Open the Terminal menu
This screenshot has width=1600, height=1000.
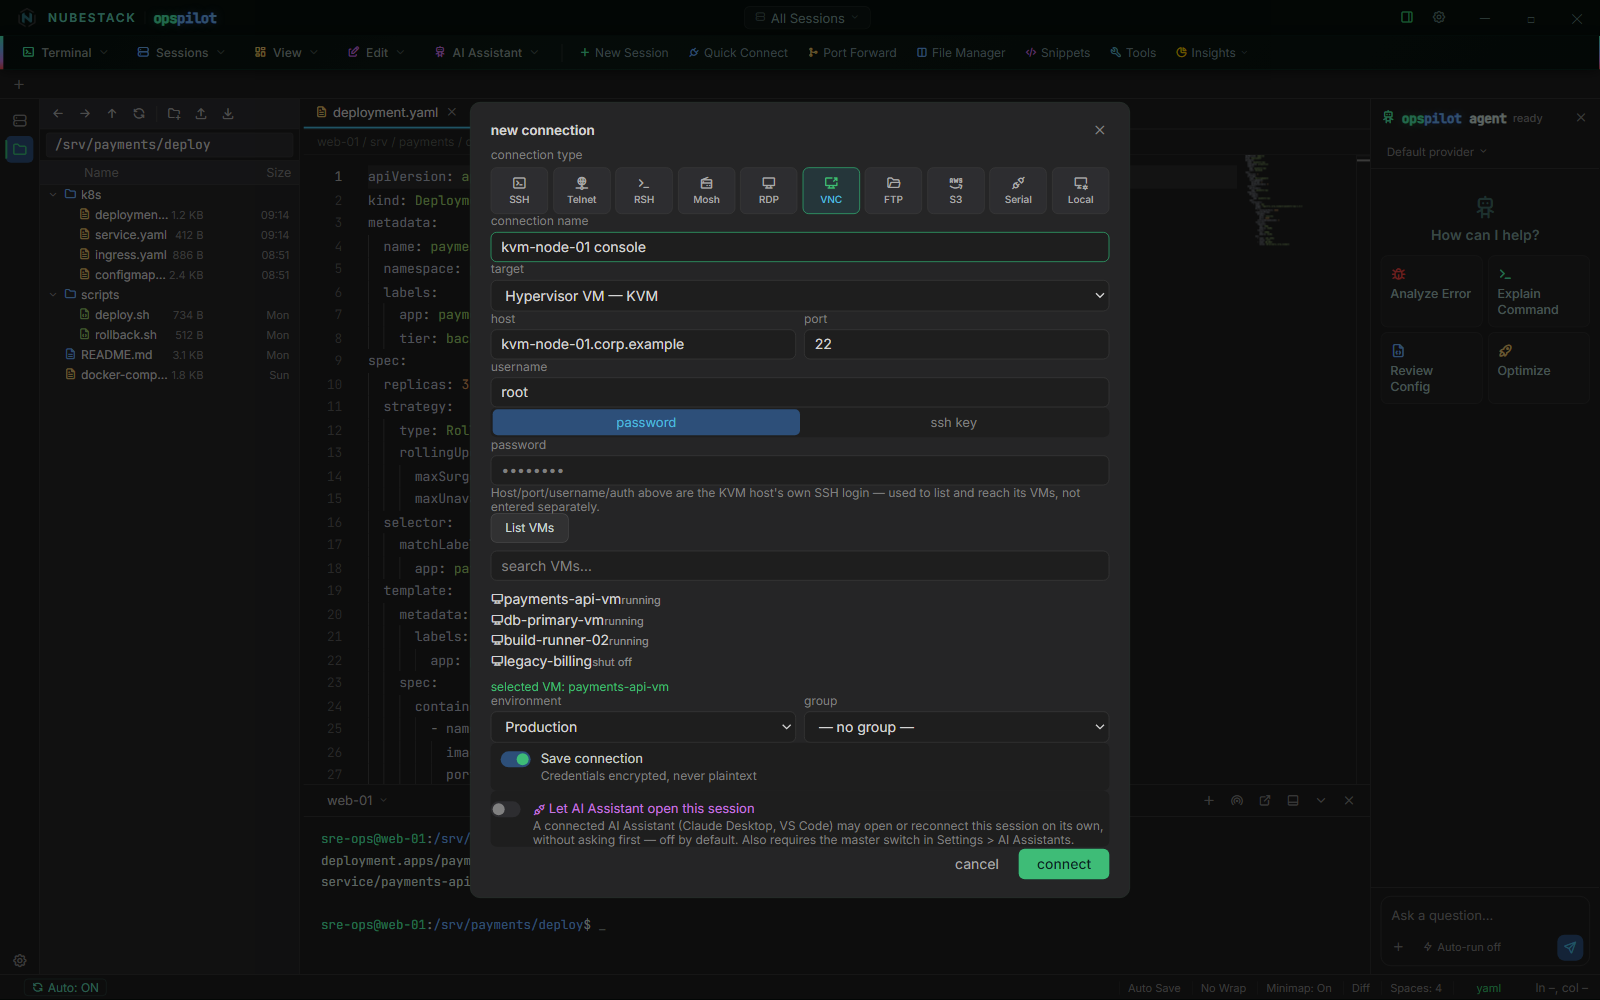(65, 53)
